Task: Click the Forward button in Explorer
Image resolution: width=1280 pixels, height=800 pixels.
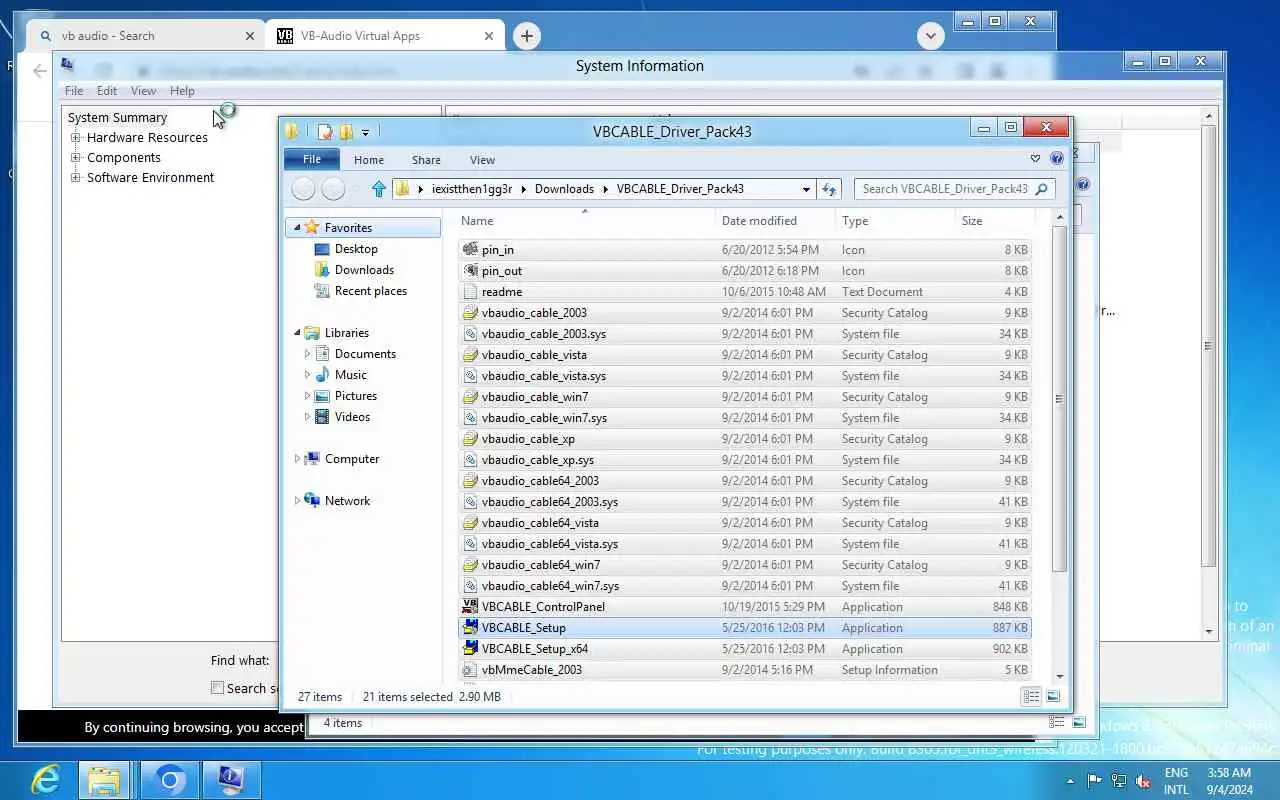Action: [x=333, y=189]
